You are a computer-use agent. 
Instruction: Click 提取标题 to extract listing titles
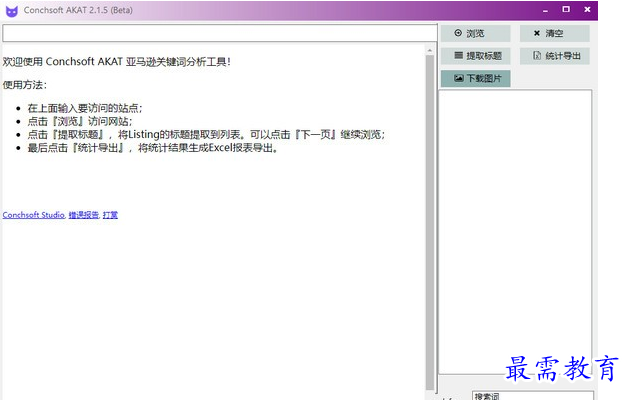click(475, 56)
